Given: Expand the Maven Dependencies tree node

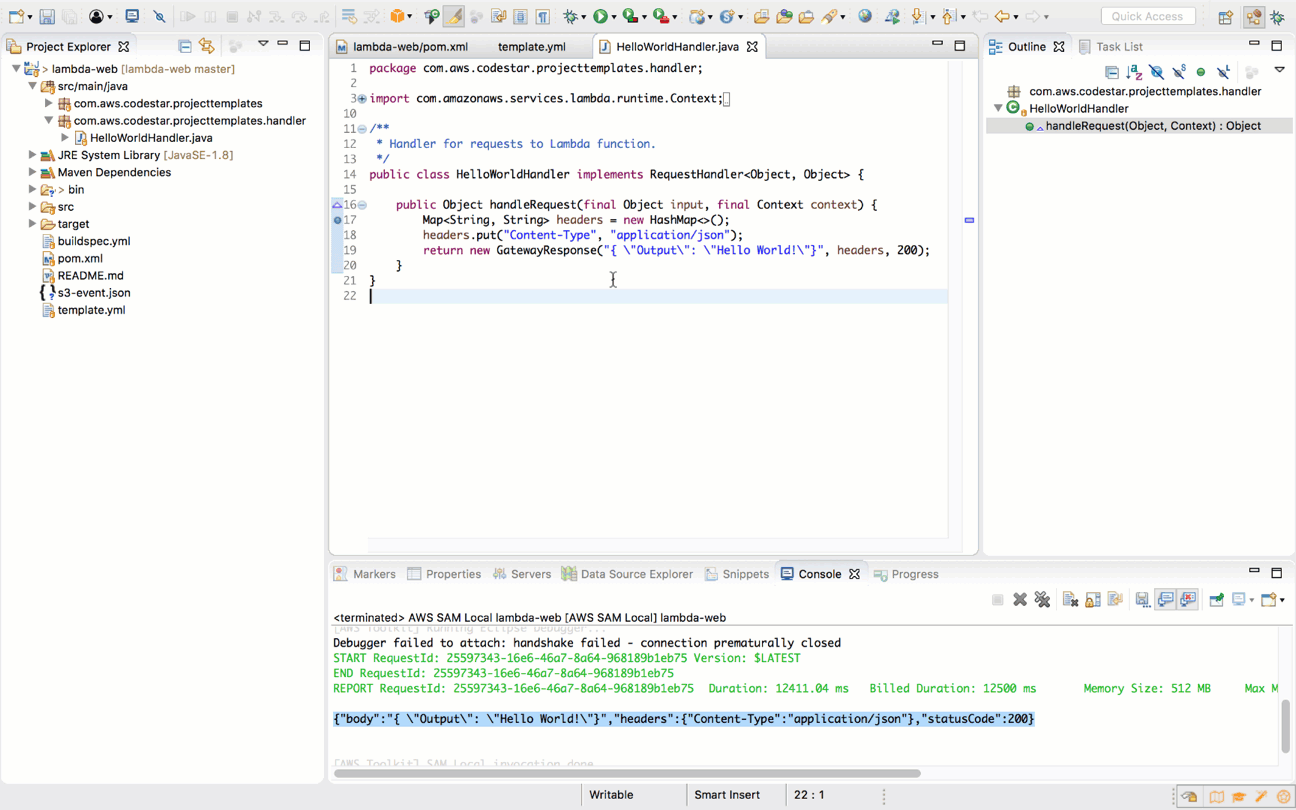Looking at the screenshot, I should pyautogui.click(x=32, y=172).
